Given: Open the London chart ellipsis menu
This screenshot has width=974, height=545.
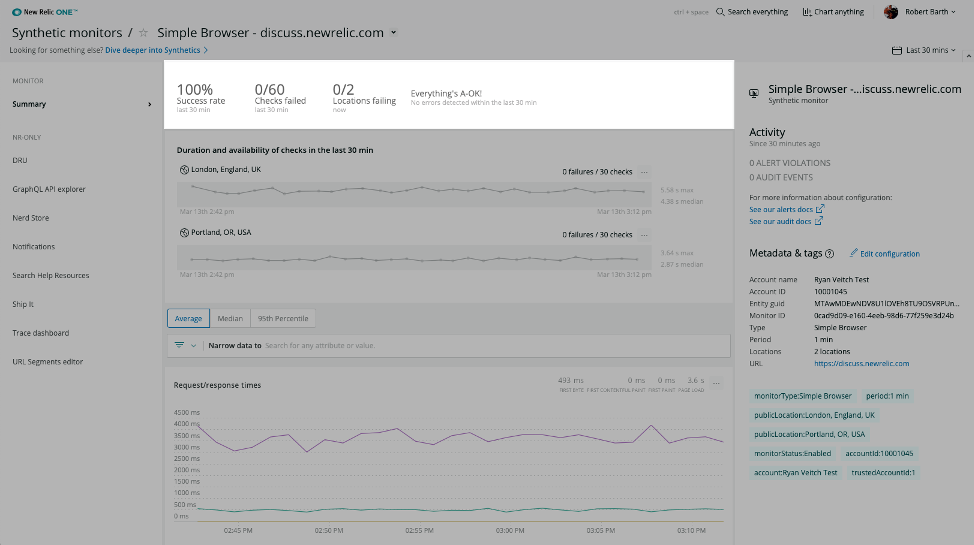Looking at the screenshot, I should coord(644,172).
